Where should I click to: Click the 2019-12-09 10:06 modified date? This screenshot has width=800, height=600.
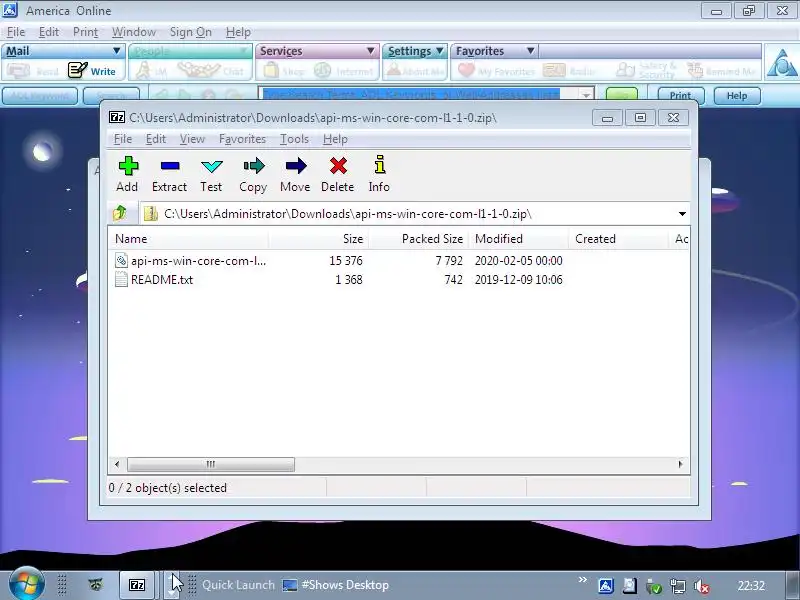coord(518,280)
